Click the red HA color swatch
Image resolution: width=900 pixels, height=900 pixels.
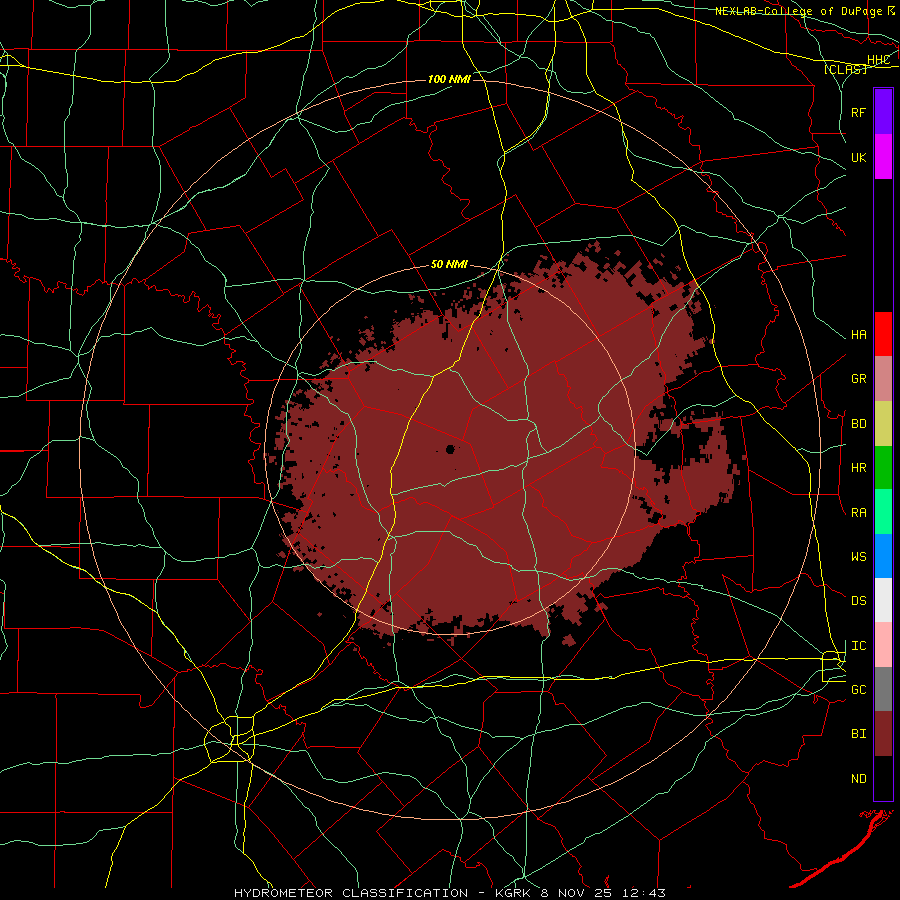883,334
